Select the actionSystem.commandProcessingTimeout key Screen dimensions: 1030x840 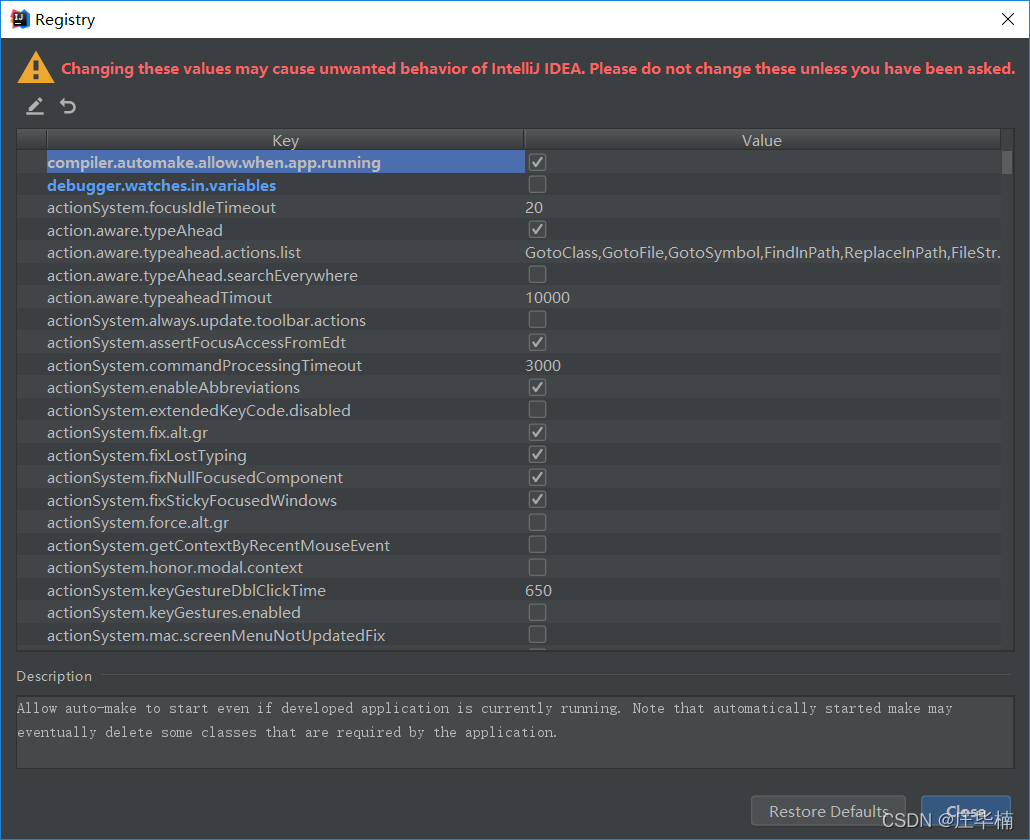point(204,365)
